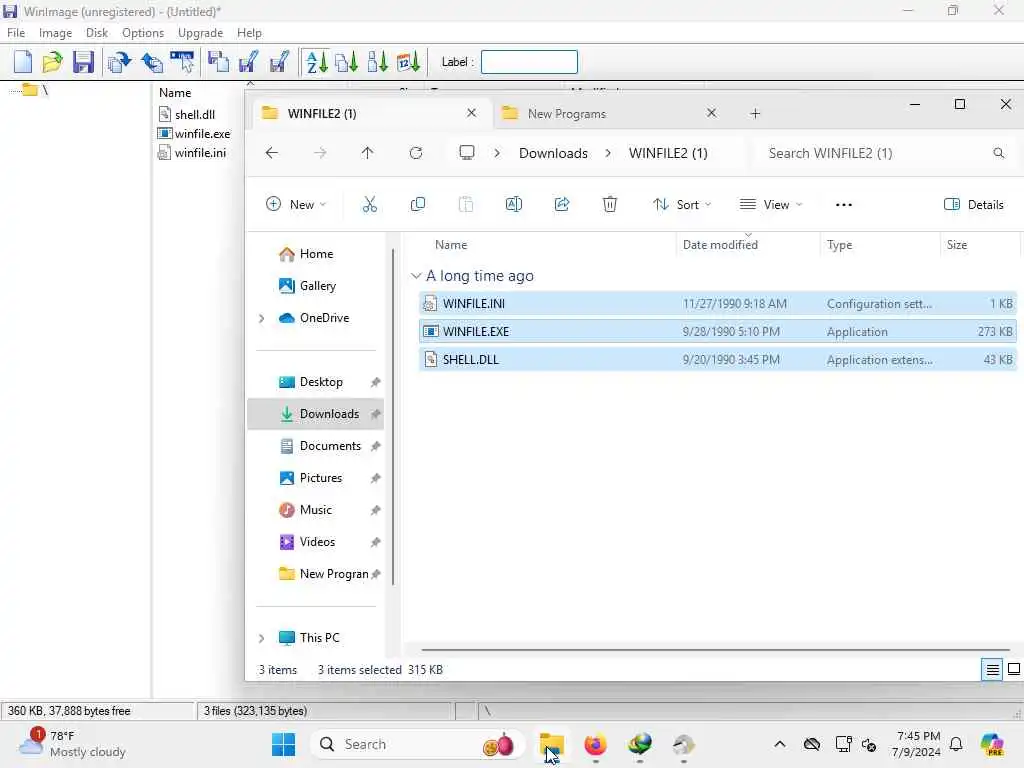1024x768 pixels.
Task: Open the Image menu in WinImage
Action: coord(56,33)
